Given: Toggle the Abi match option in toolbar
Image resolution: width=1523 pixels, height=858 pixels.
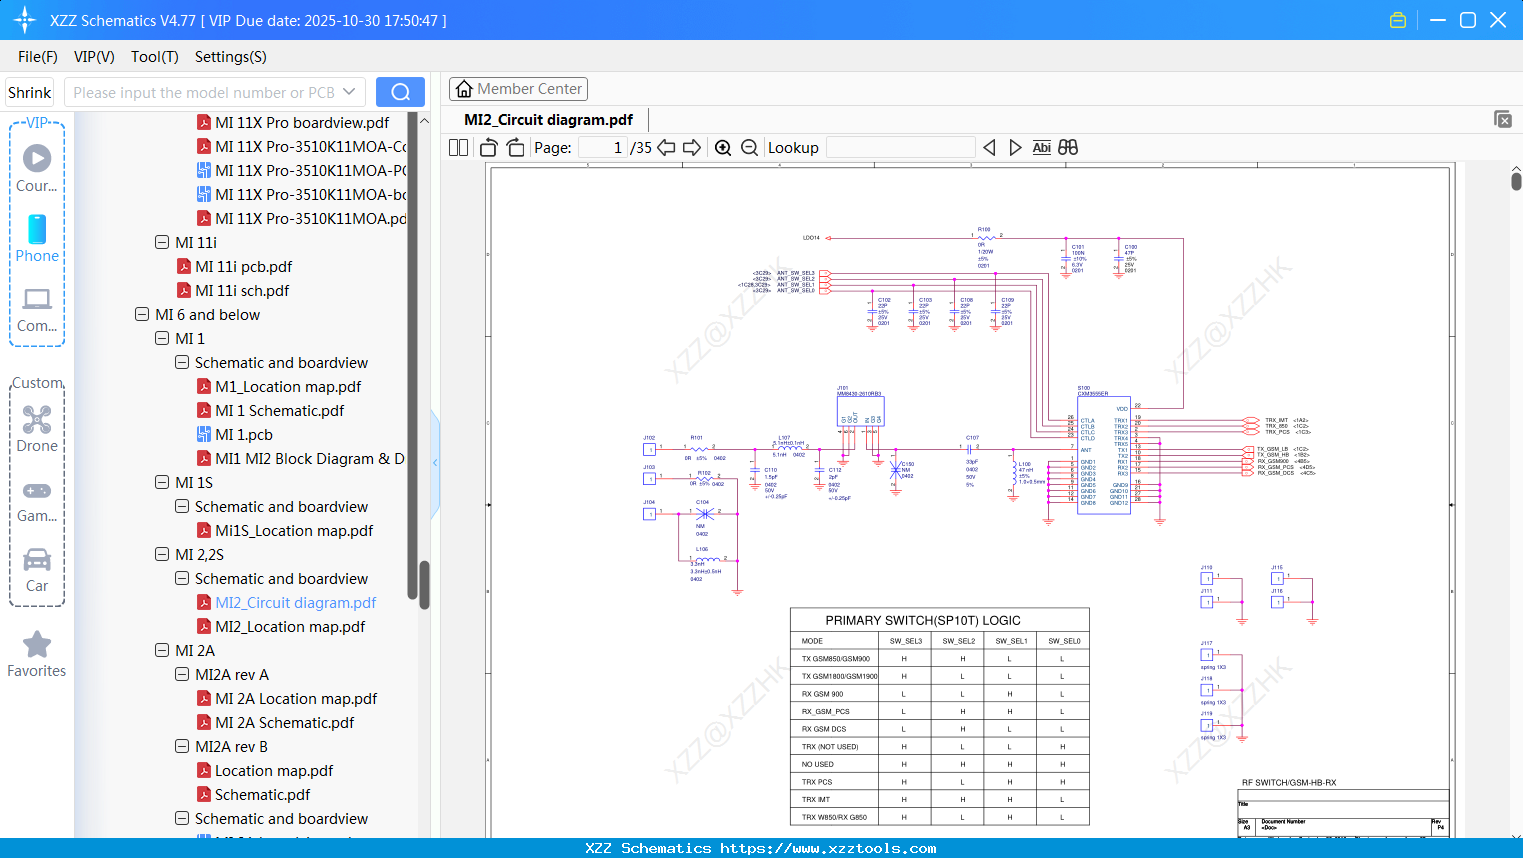Looking at the screenshot, I should 1042,147.
